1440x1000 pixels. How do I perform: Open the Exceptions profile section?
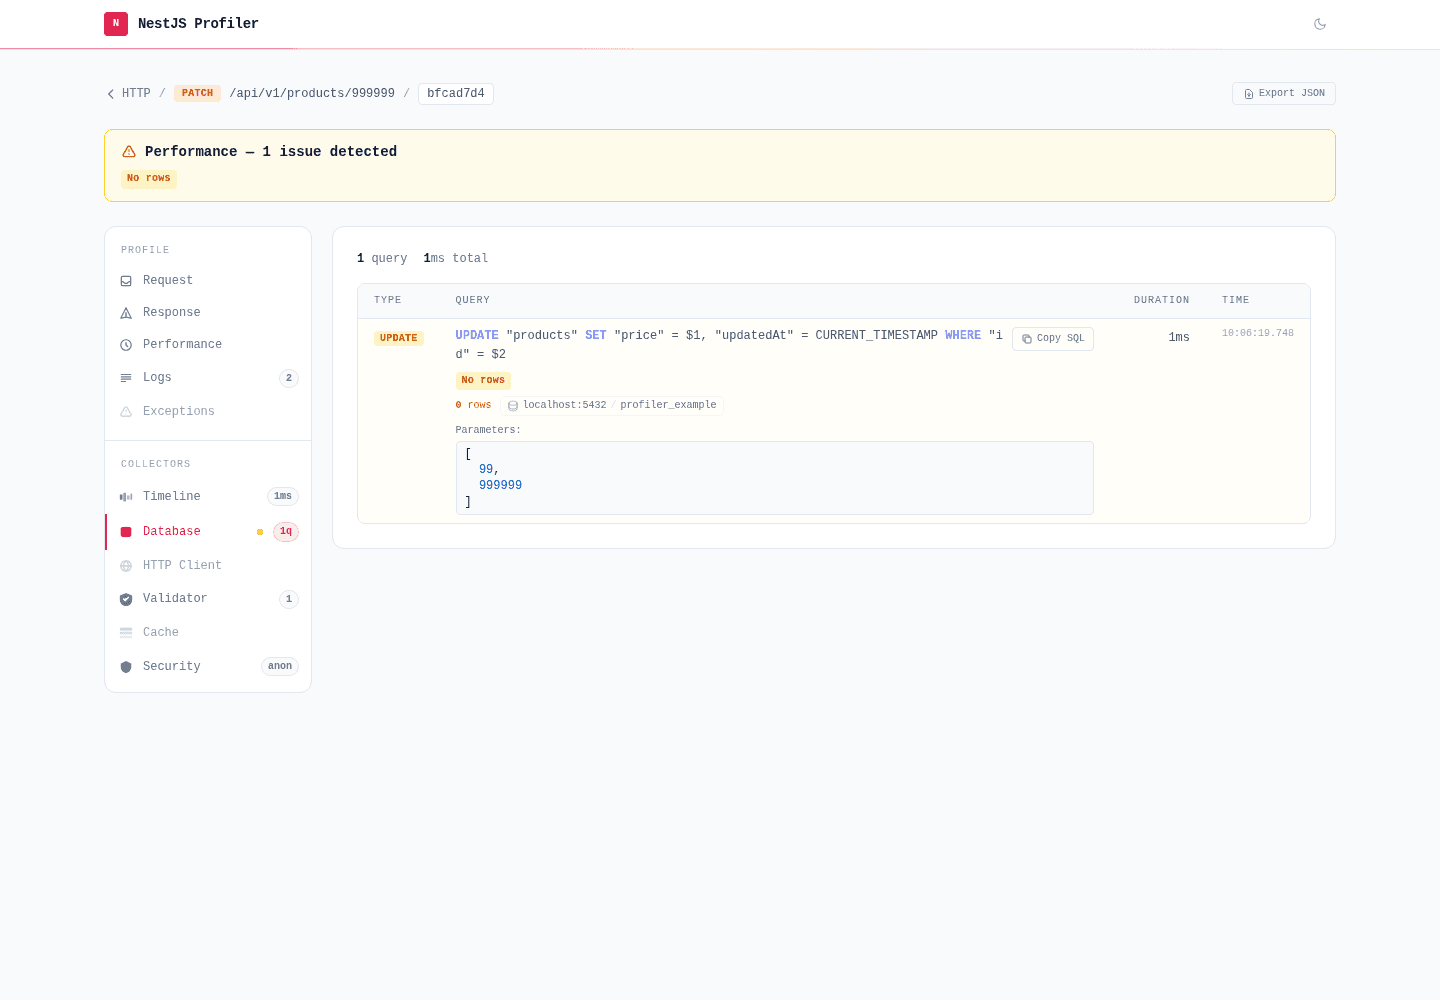click(208, 411)
